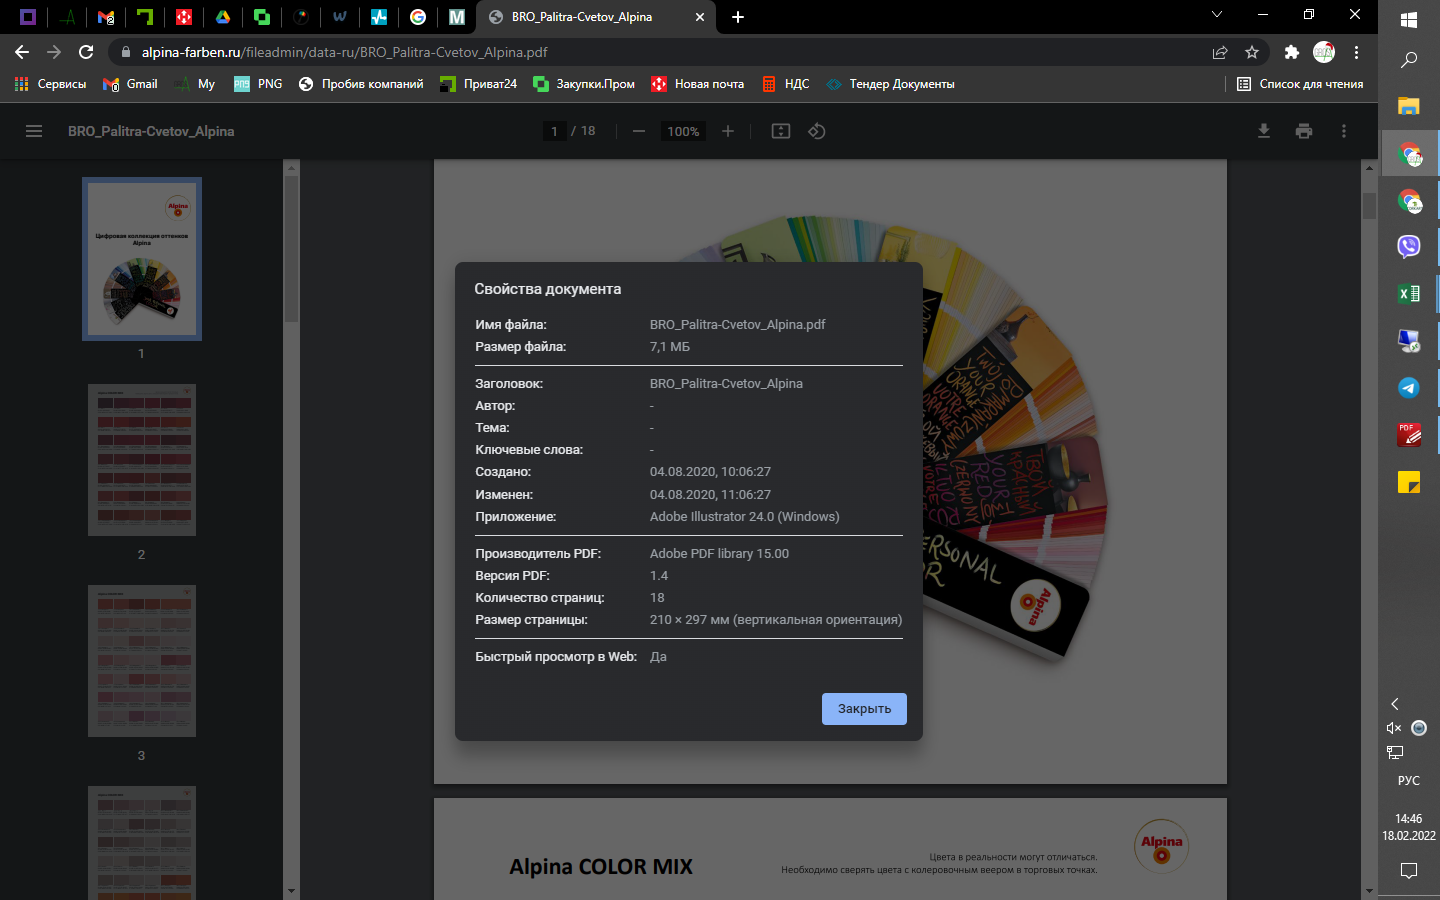Open the Windows notification center

pos(1409,871)
